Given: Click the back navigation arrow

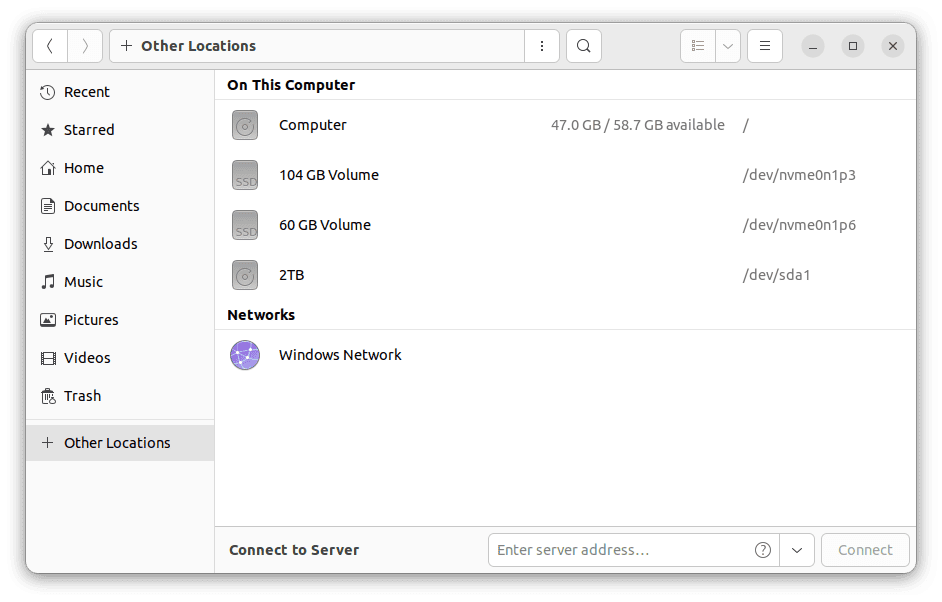Looking at the screenshot, I should pyautogui.click(x=50, y=46).
